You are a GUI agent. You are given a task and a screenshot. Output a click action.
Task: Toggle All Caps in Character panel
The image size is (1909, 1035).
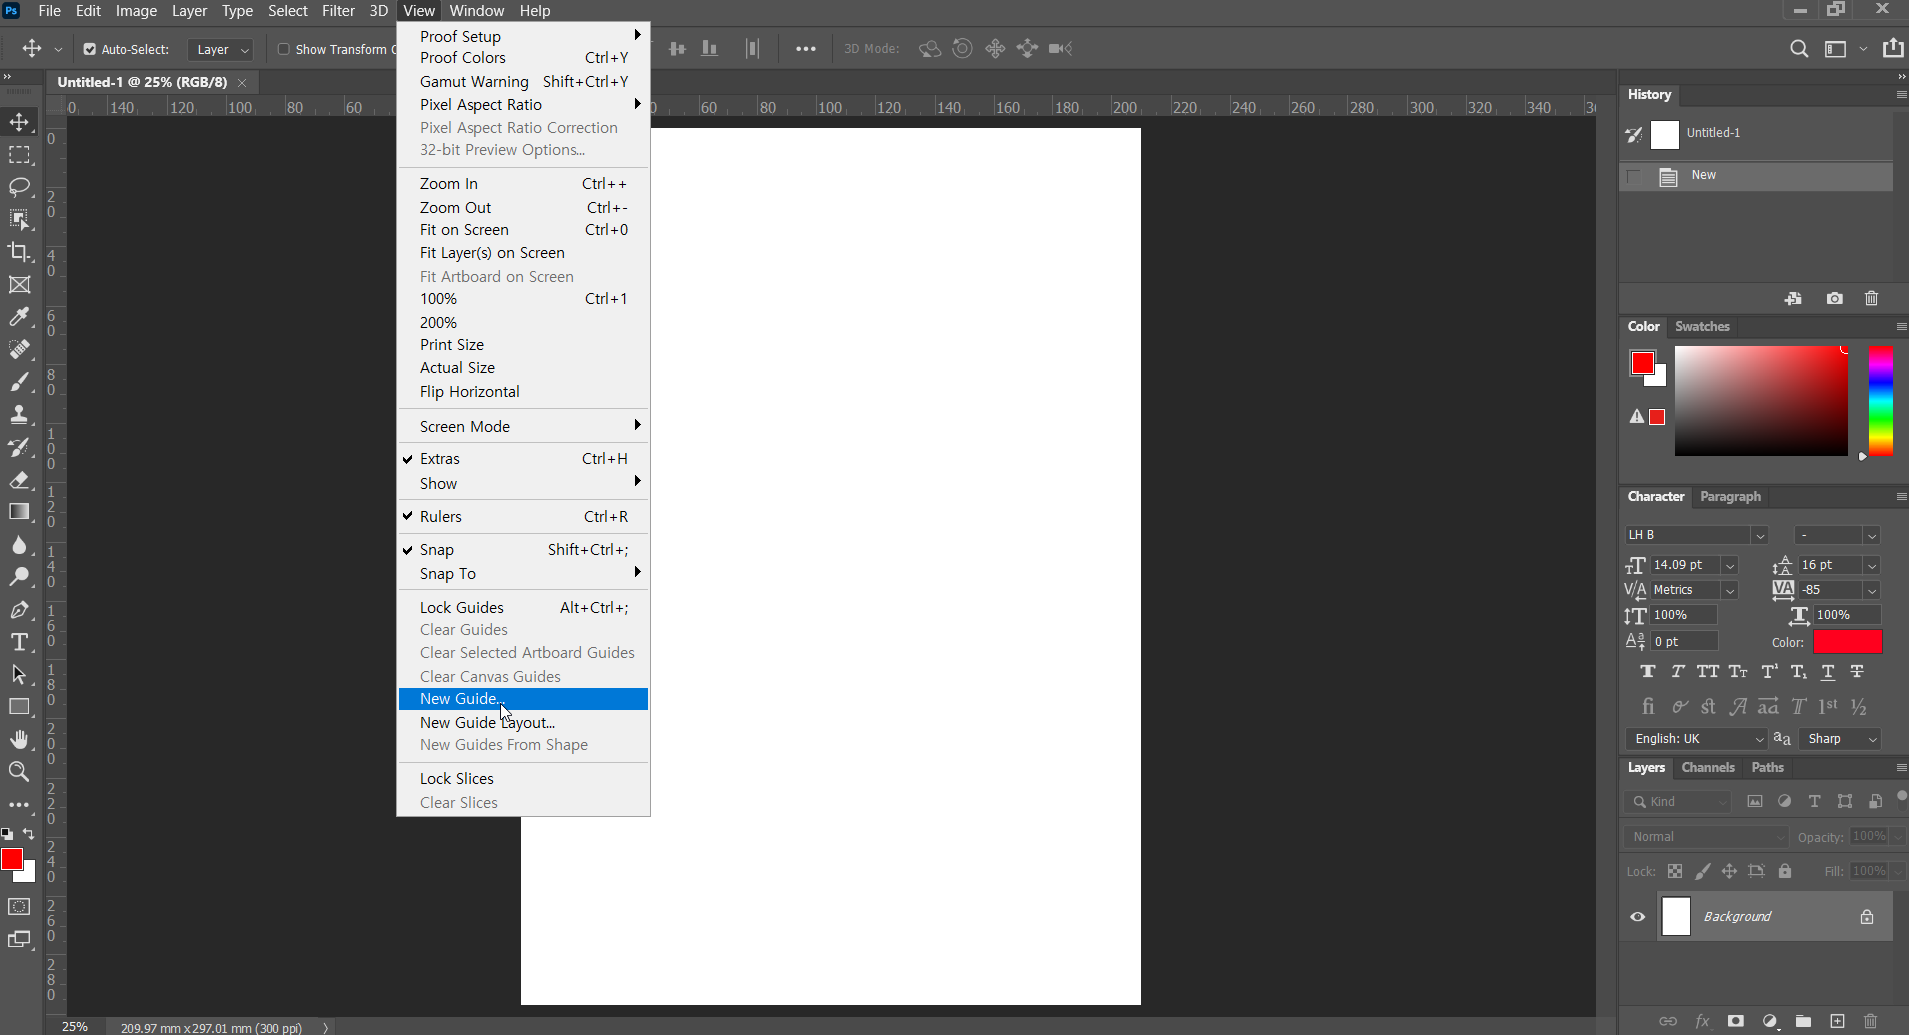(1708, 672)
